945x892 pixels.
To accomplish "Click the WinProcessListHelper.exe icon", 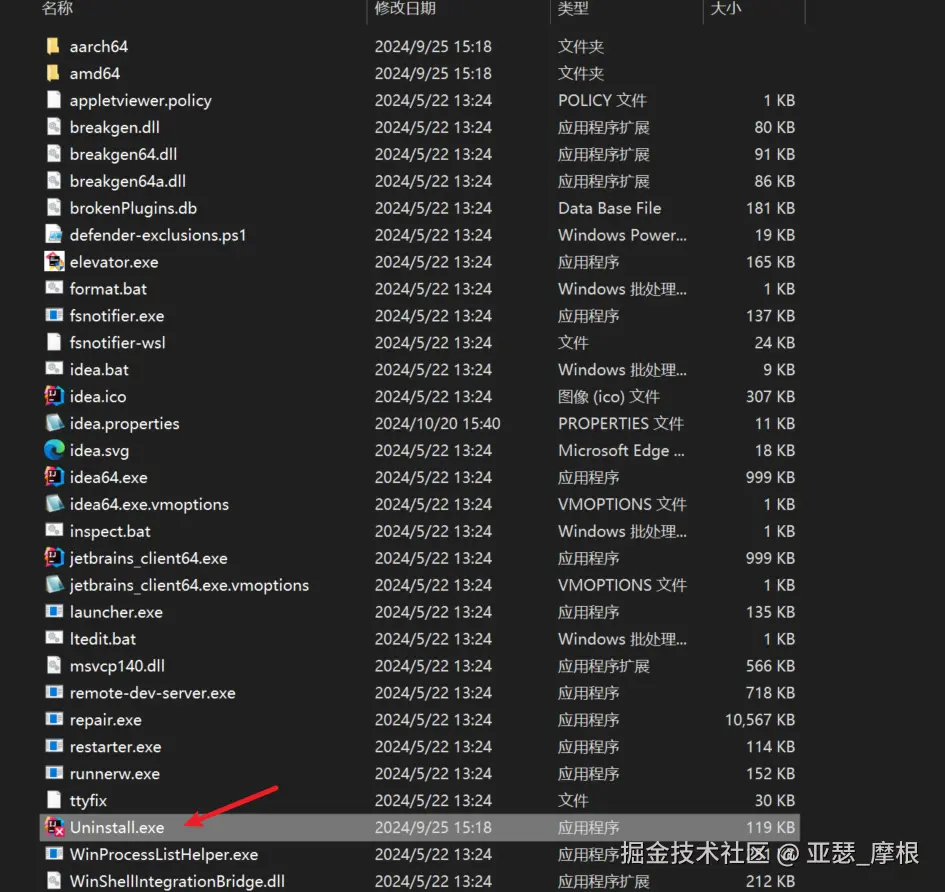I will click(x=54, y=853).
